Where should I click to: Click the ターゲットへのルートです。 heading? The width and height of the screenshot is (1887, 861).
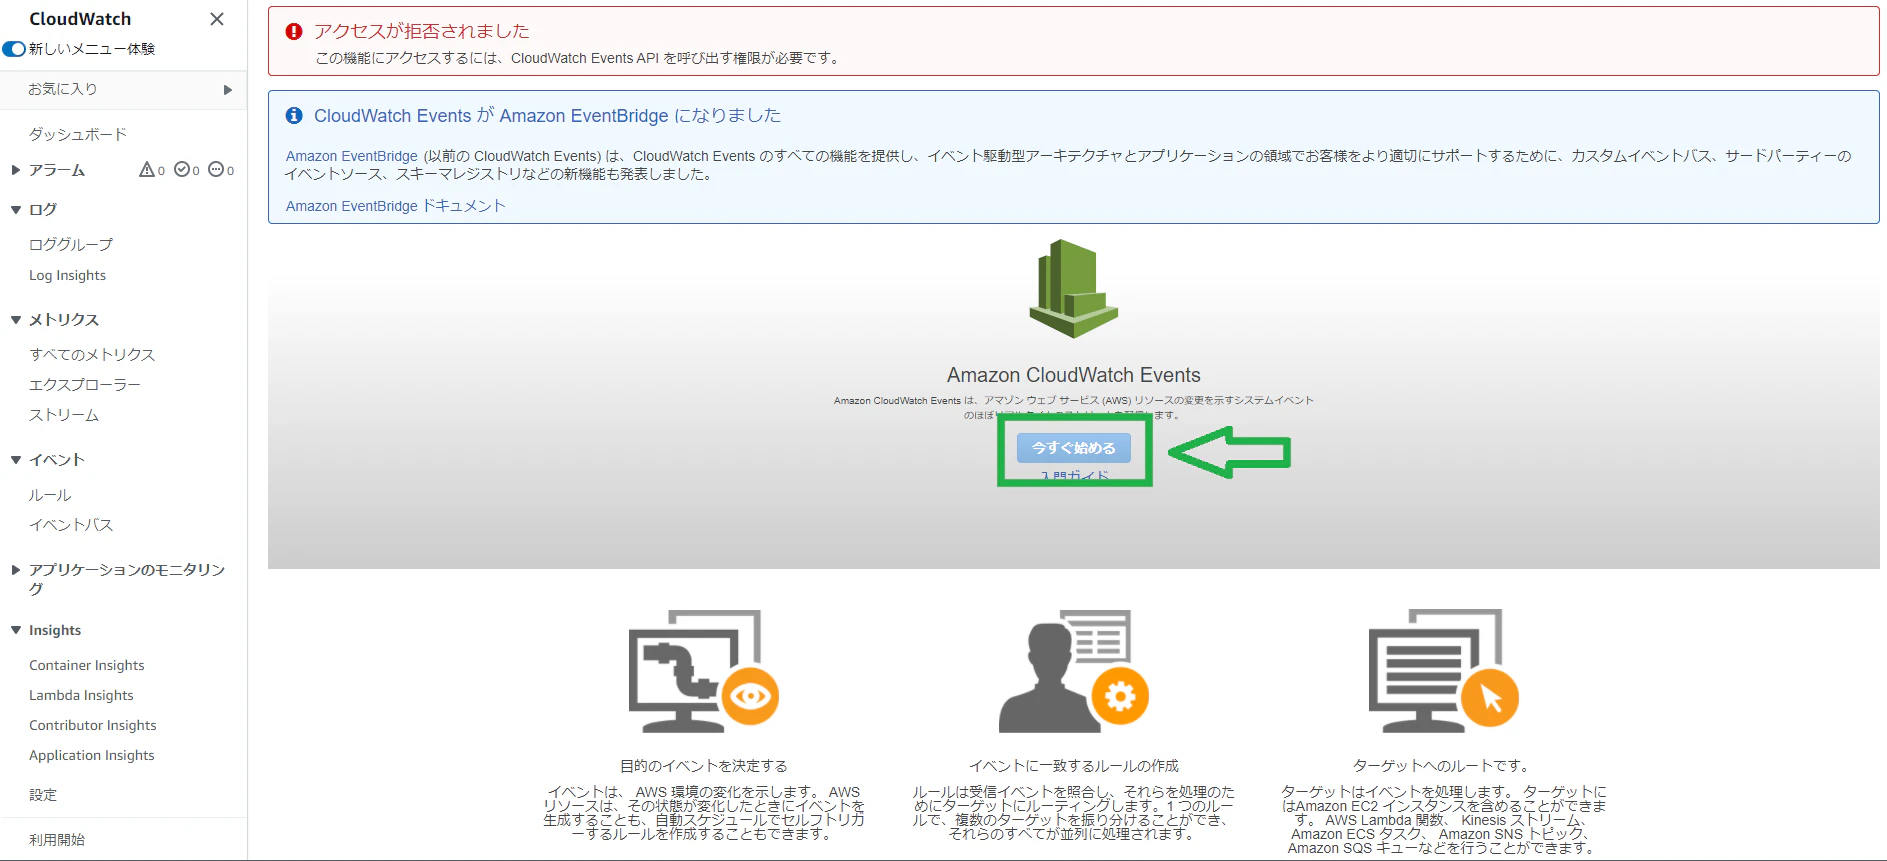pos(1443,766)
